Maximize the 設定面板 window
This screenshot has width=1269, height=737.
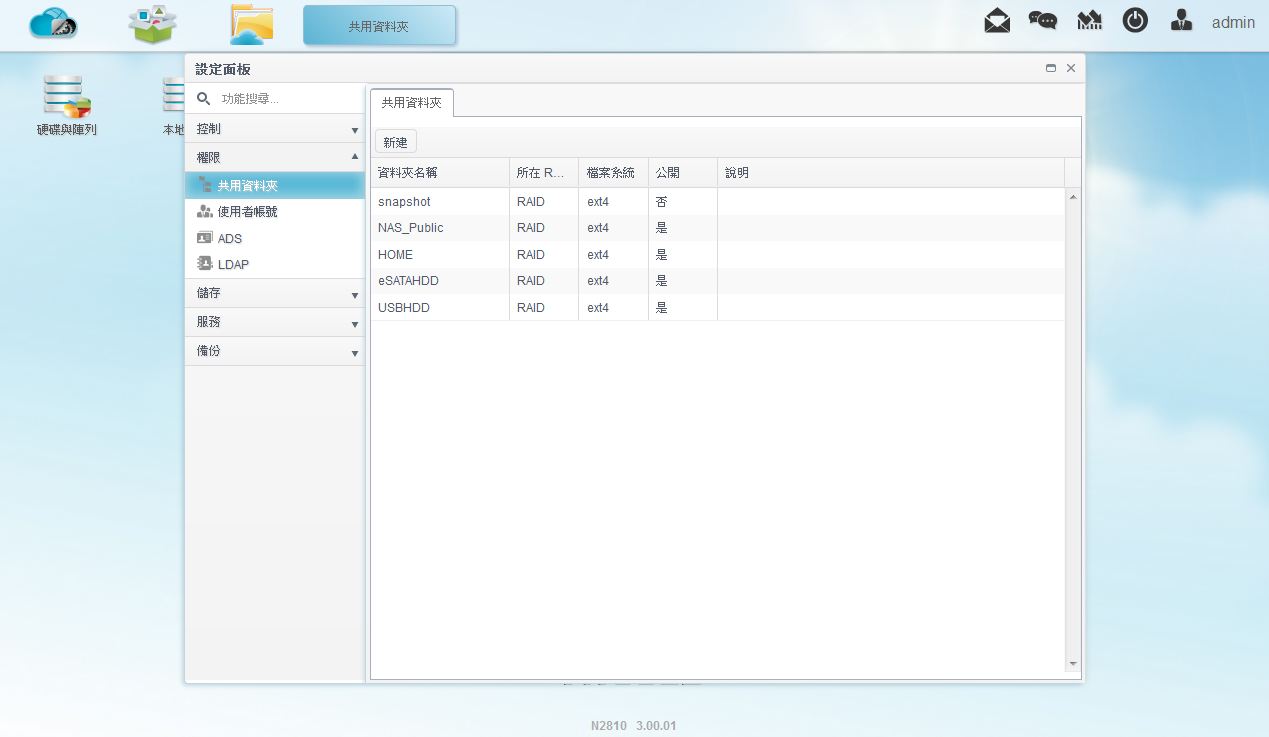coord(1051,68)
